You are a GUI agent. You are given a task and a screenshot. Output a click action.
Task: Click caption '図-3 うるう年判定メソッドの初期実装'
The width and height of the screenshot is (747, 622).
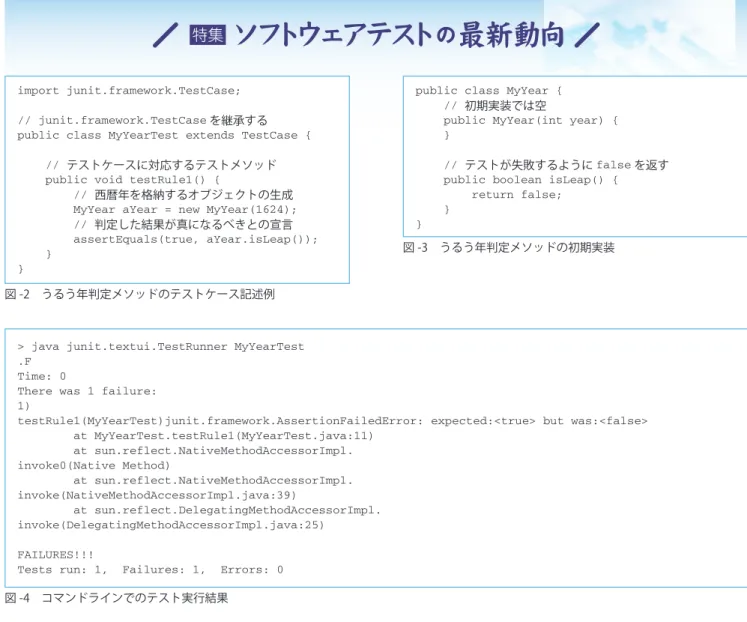click(509, 248)
